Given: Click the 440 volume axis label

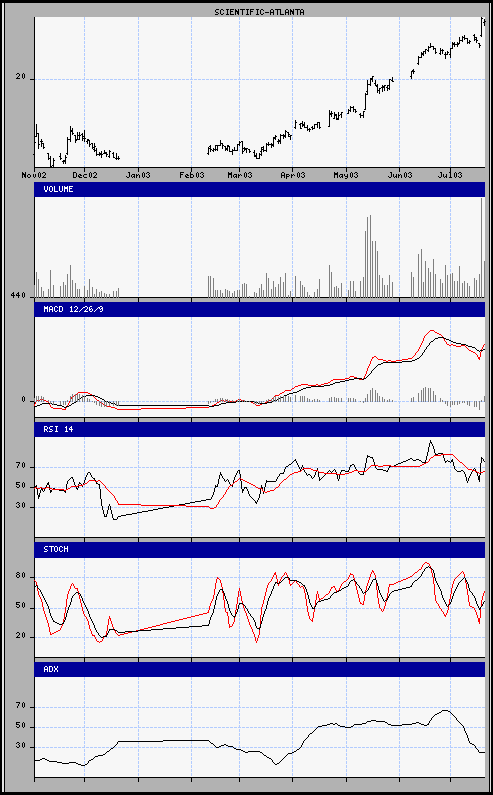Looking at the screenshot, I should [18, 295].
